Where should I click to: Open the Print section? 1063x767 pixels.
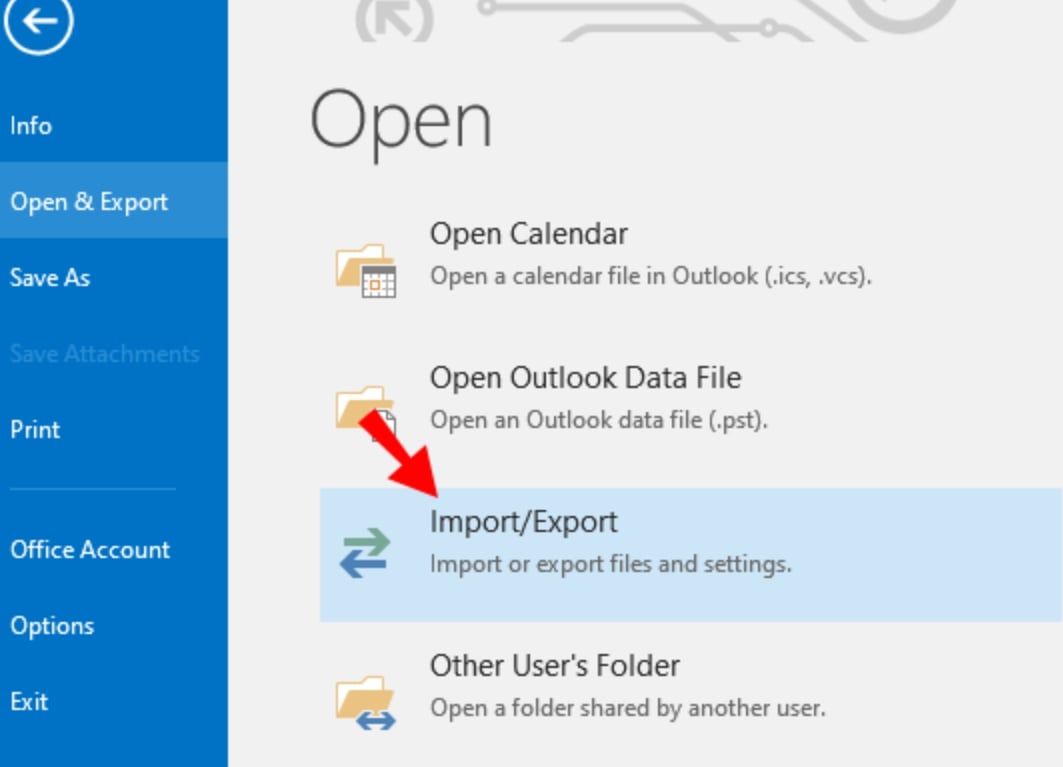(x=37, y=429)
